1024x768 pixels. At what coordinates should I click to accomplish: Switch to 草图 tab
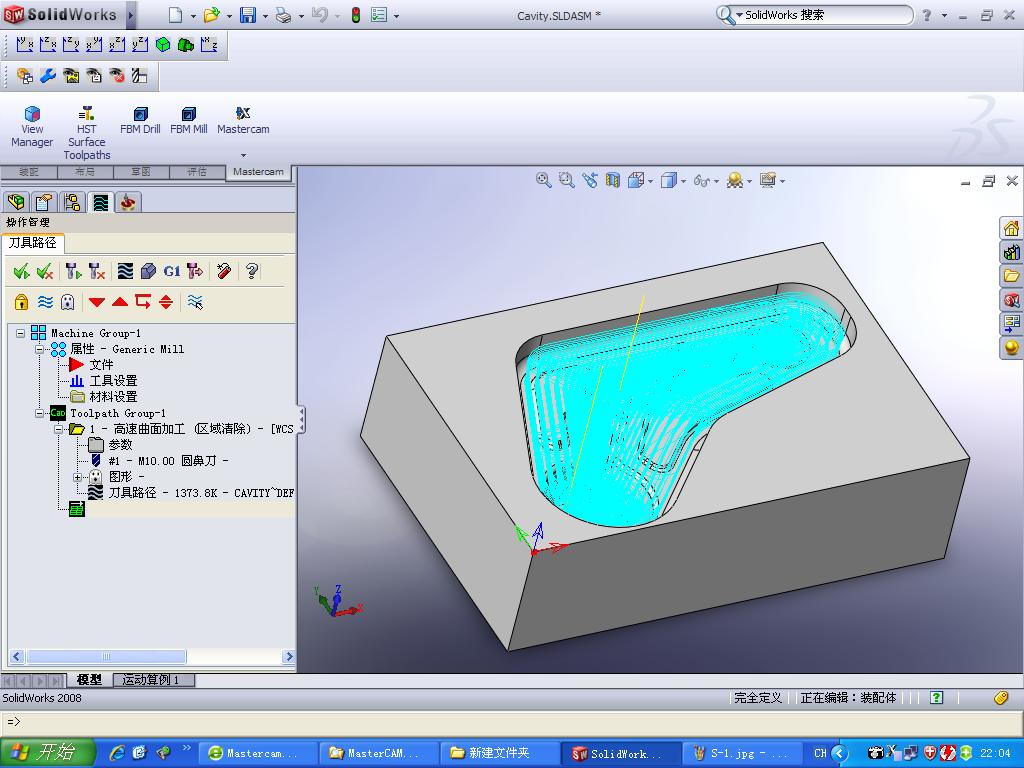tap(141, 172)
